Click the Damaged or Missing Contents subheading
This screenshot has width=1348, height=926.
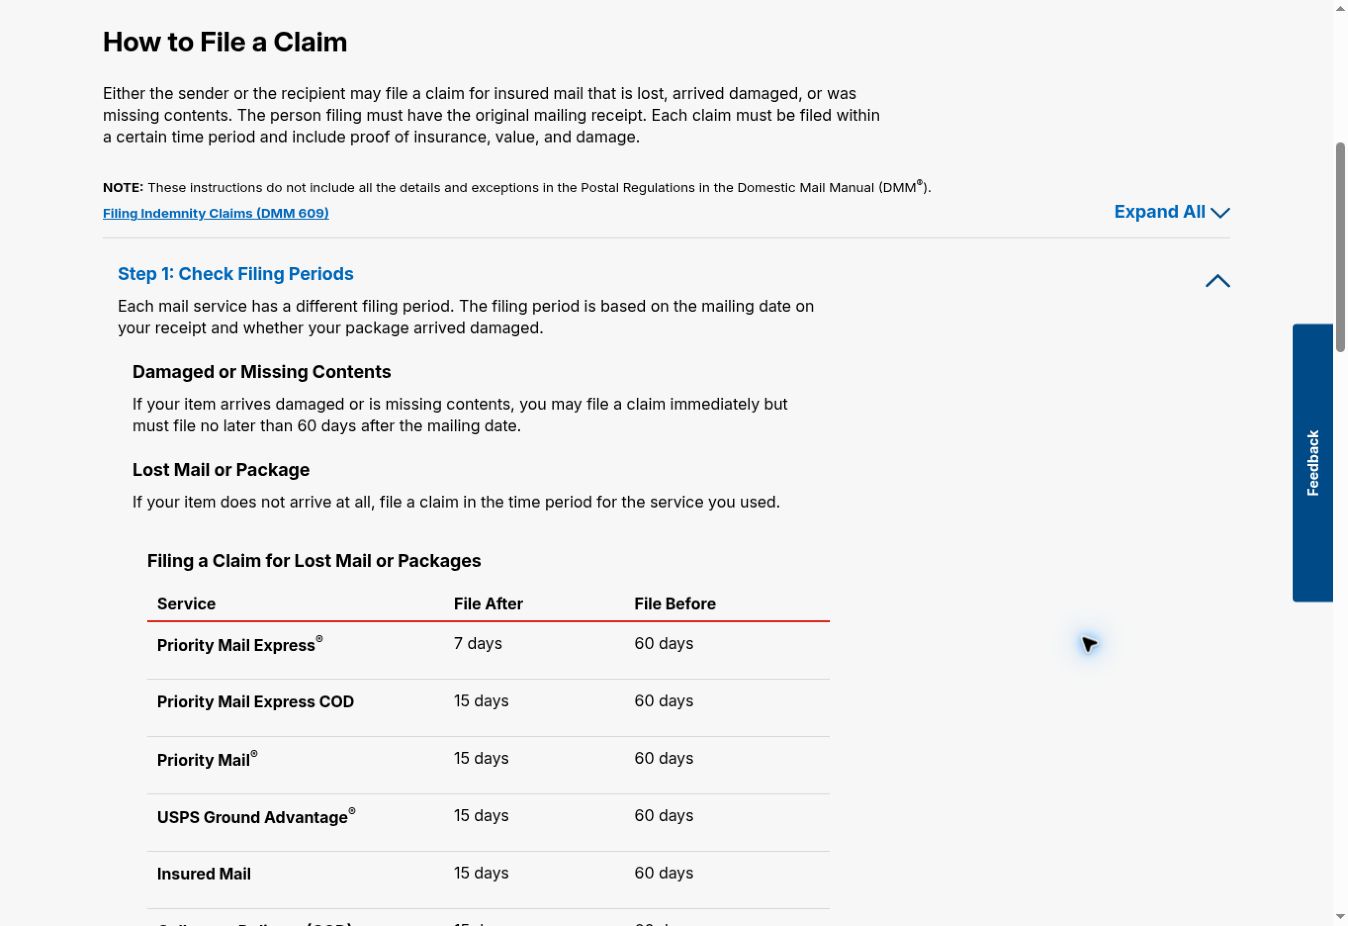click(262, 372)
